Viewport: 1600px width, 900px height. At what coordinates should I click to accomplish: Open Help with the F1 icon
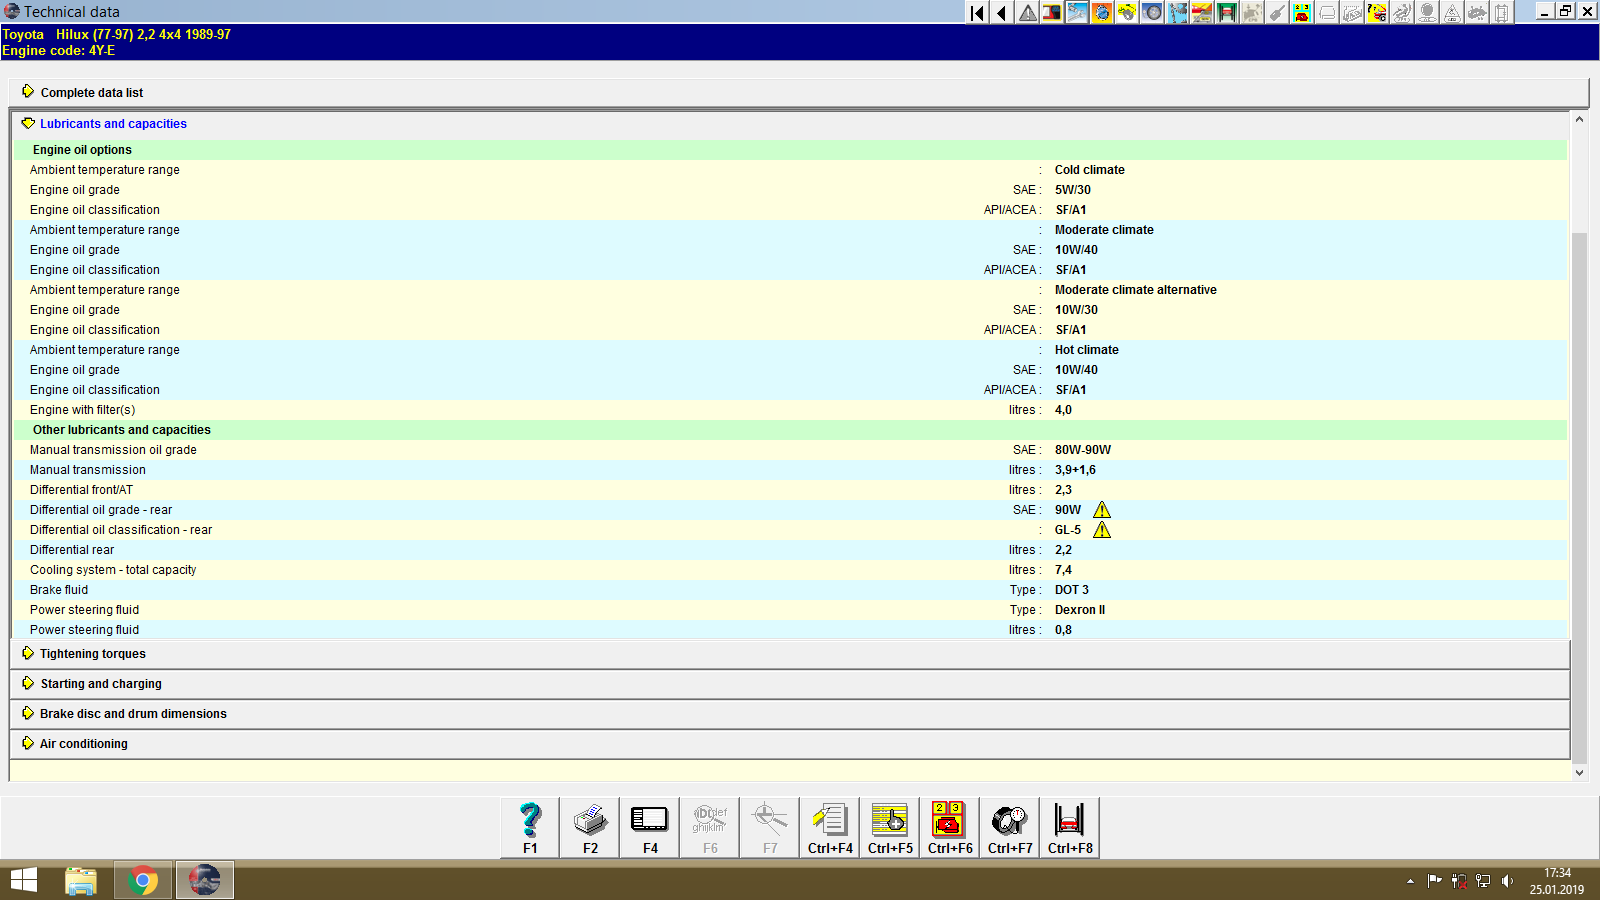pyautogui.click(x=529, y=826)
